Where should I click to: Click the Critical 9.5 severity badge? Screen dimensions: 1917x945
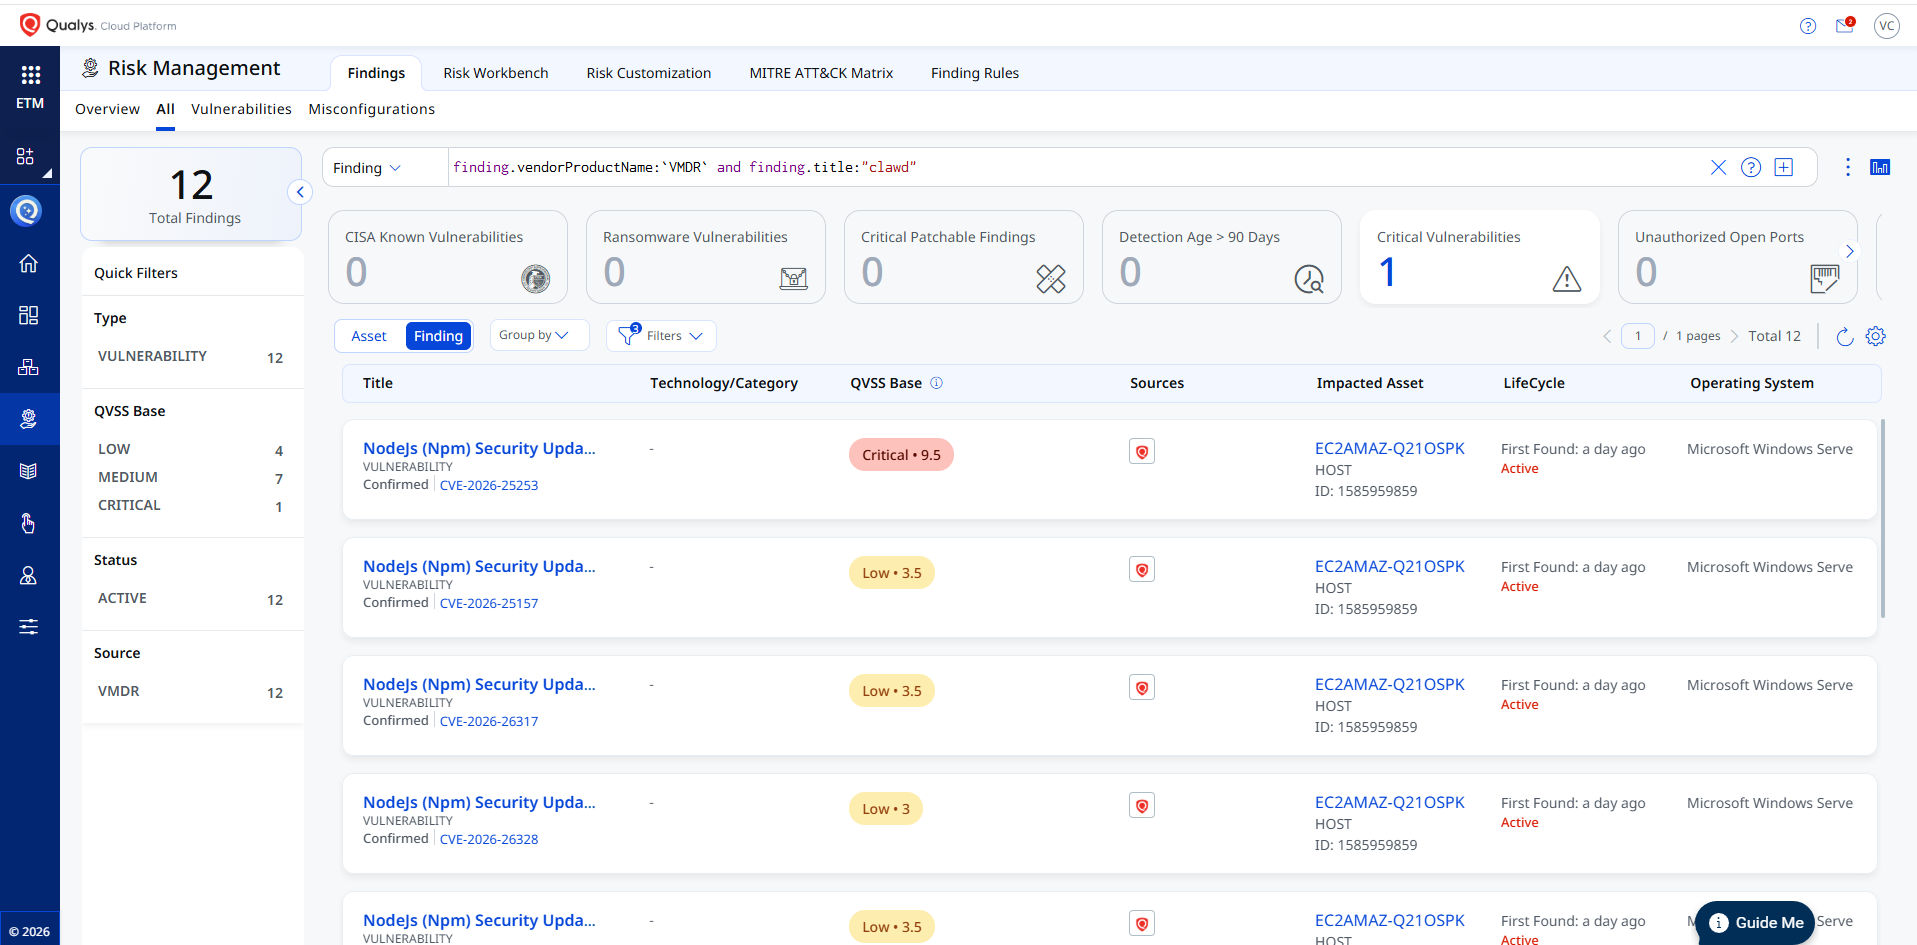coord(901,455)
